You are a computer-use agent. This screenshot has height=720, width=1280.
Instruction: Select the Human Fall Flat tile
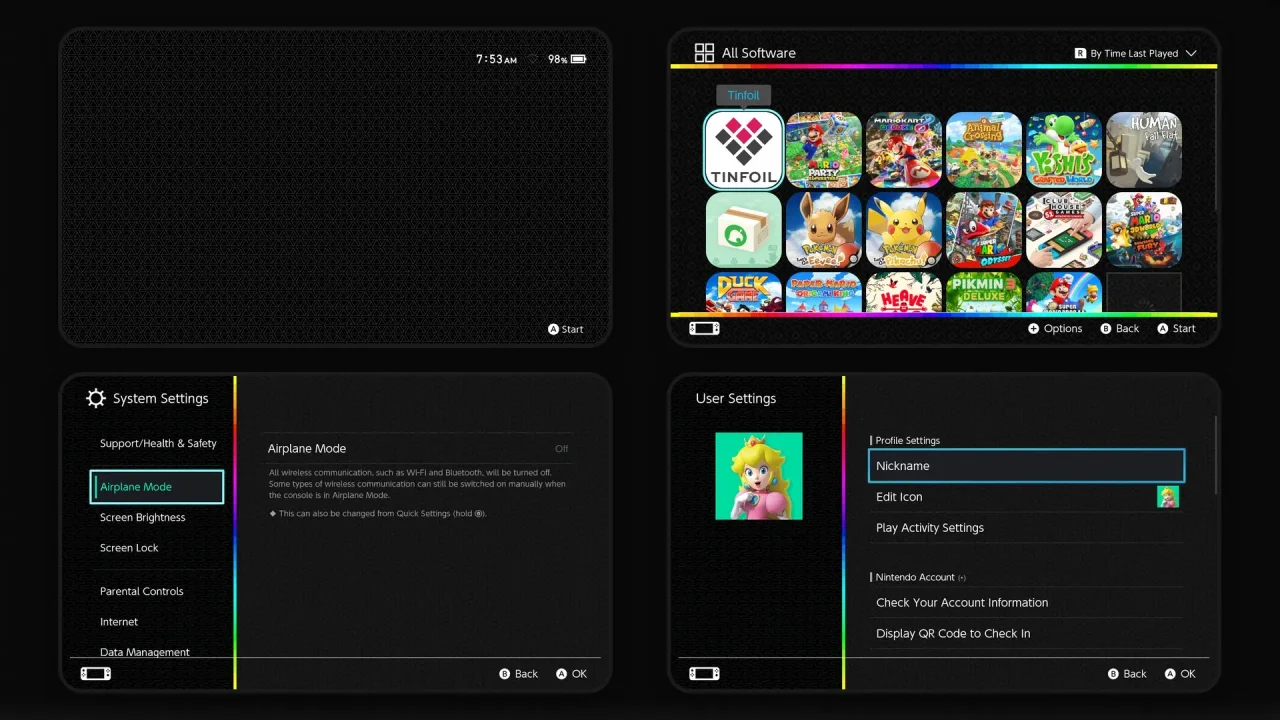point(1144,150)
